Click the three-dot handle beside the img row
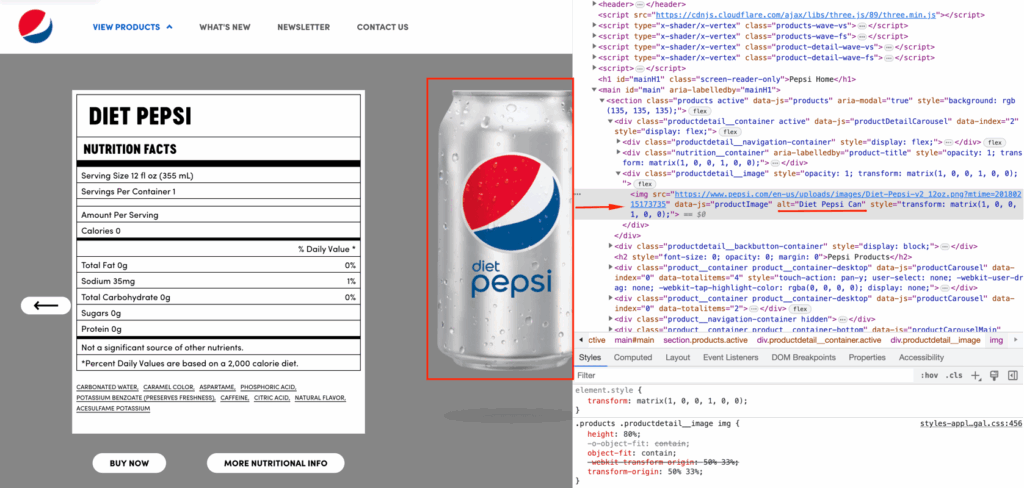Image resolution: width=1024 pixels, height=488 pixels. [x=577, y=195]
